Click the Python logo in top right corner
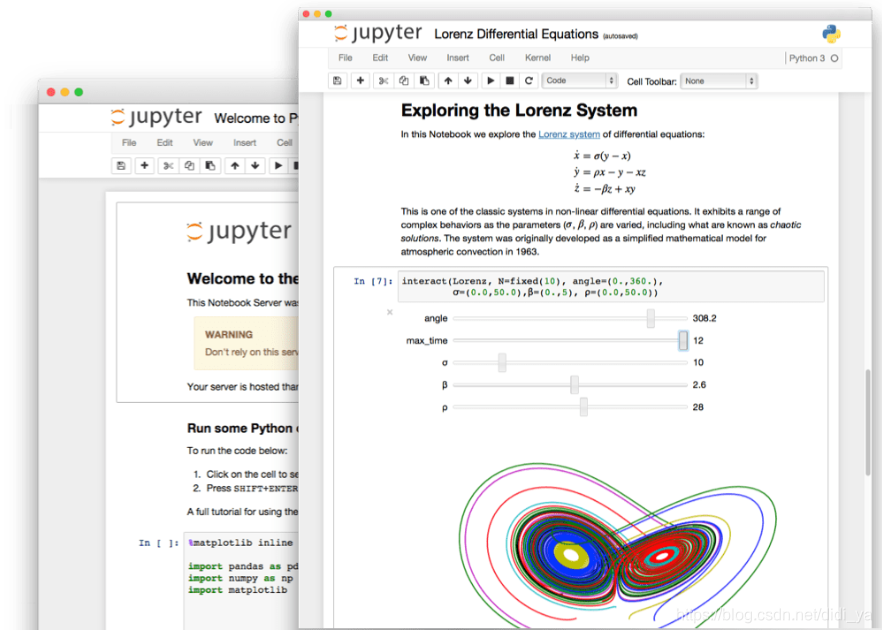 coord(831,34)
